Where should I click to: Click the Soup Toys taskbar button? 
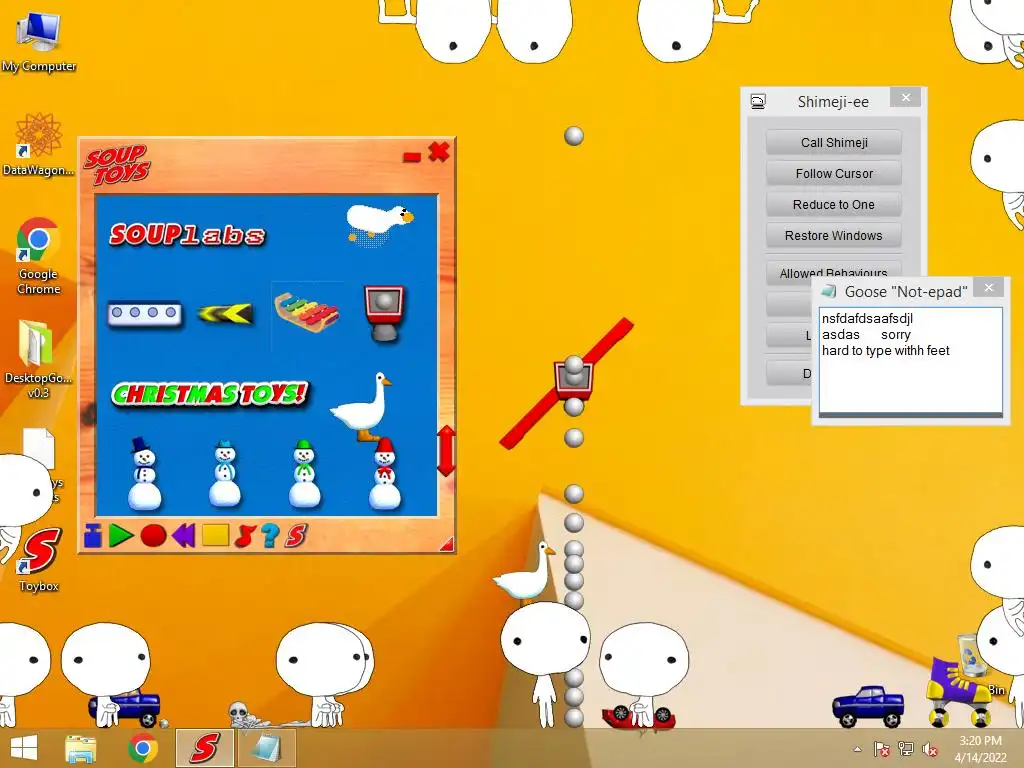204,748
